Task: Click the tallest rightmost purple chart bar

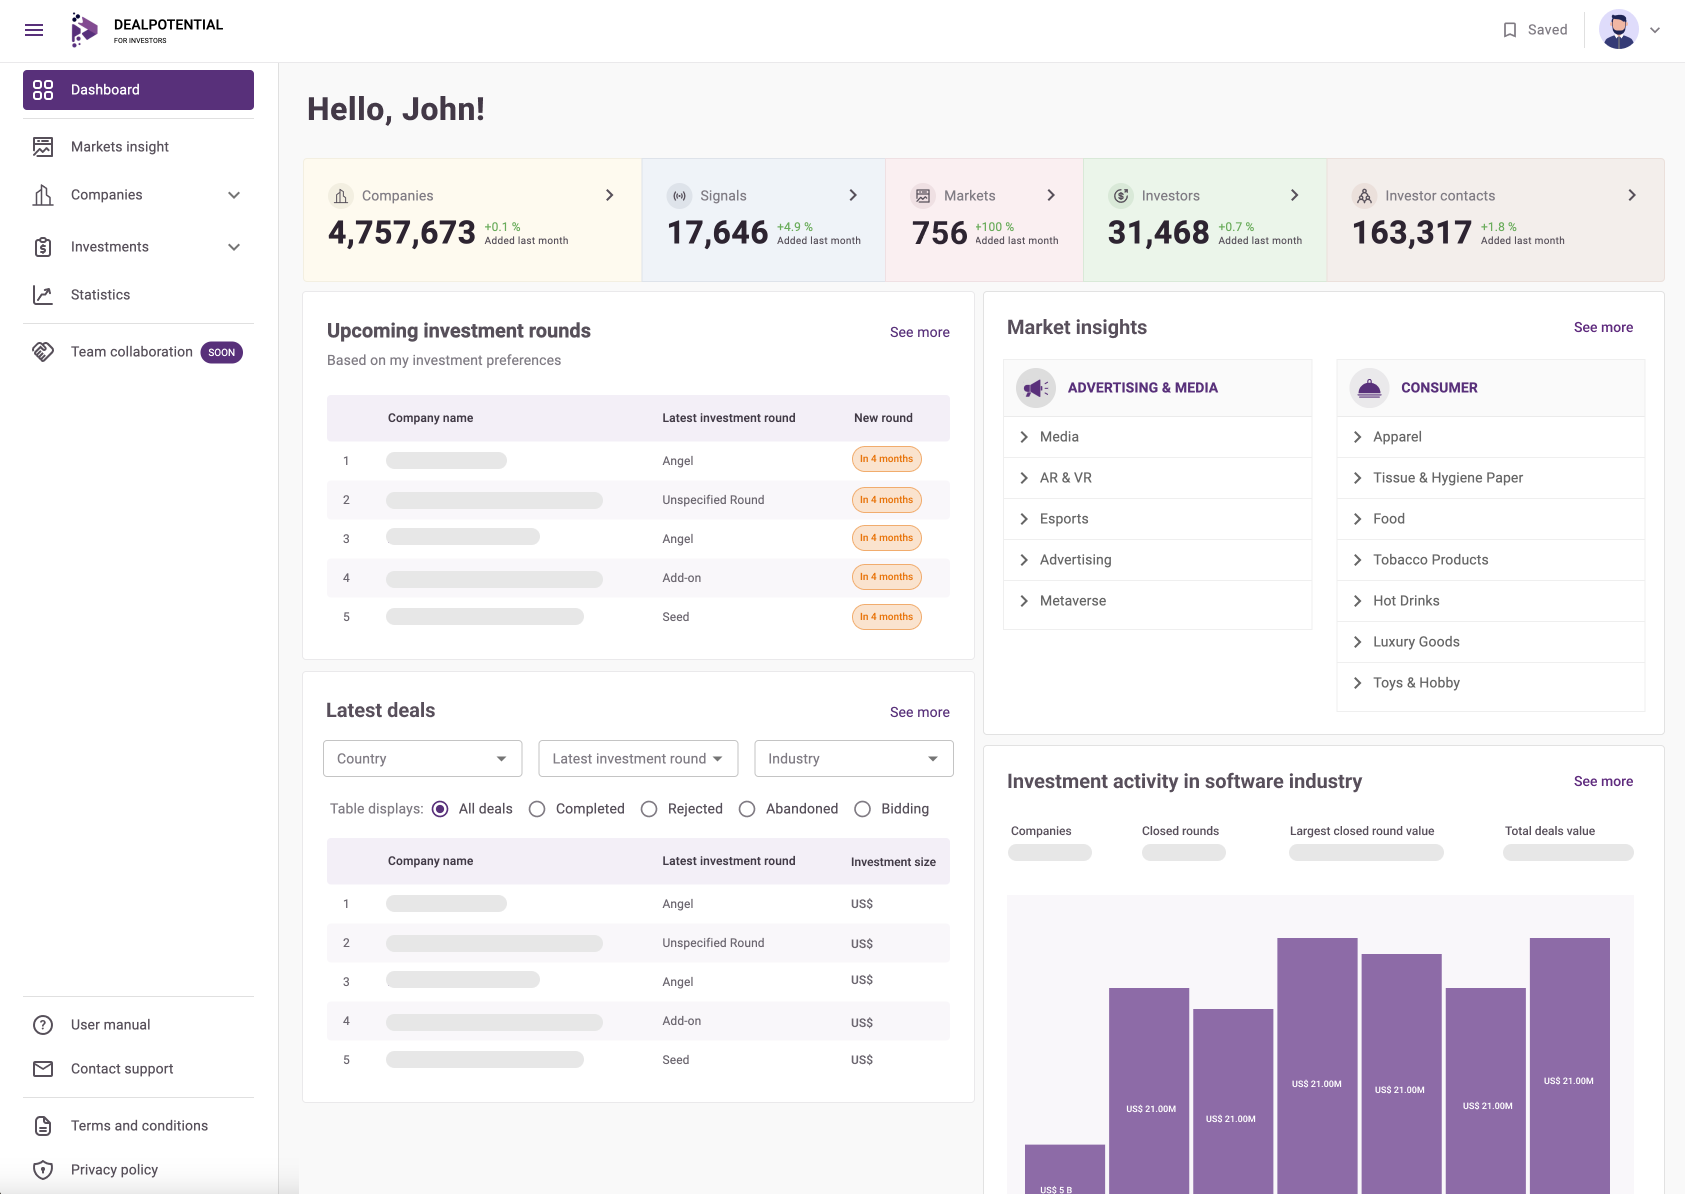Action: tap(1570, 1066)
